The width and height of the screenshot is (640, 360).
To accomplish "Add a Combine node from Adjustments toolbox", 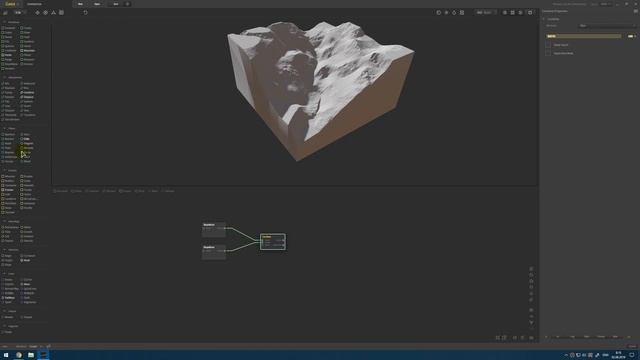I will coord(27,93).
